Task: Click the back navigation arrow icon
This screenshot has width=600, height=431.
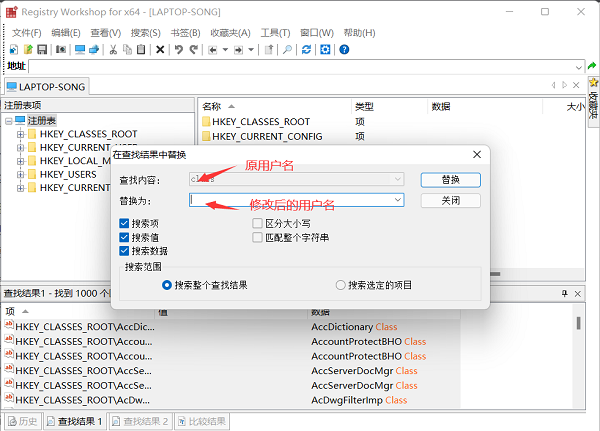Action: (213, 50)
